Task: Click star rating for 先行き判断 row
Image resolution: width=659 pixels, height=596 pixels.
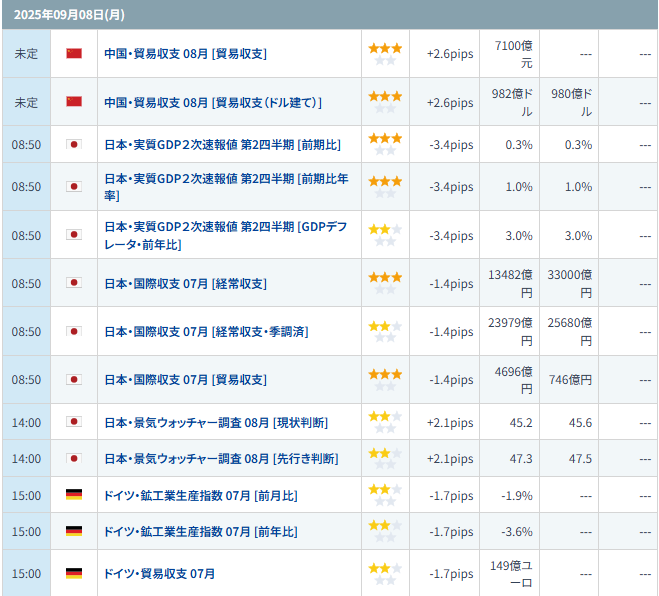Action: point(385,459)
